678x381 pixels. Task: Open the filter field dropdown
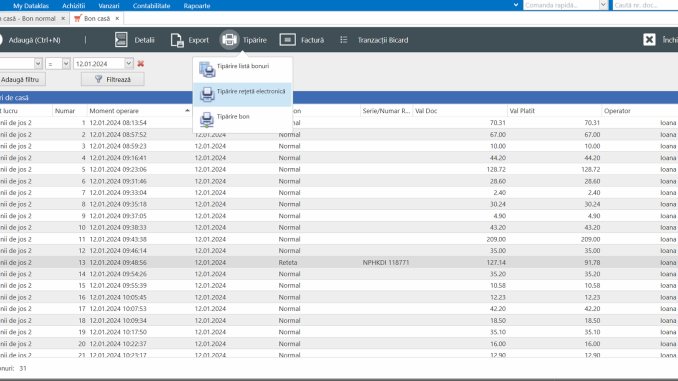point(38,64)
